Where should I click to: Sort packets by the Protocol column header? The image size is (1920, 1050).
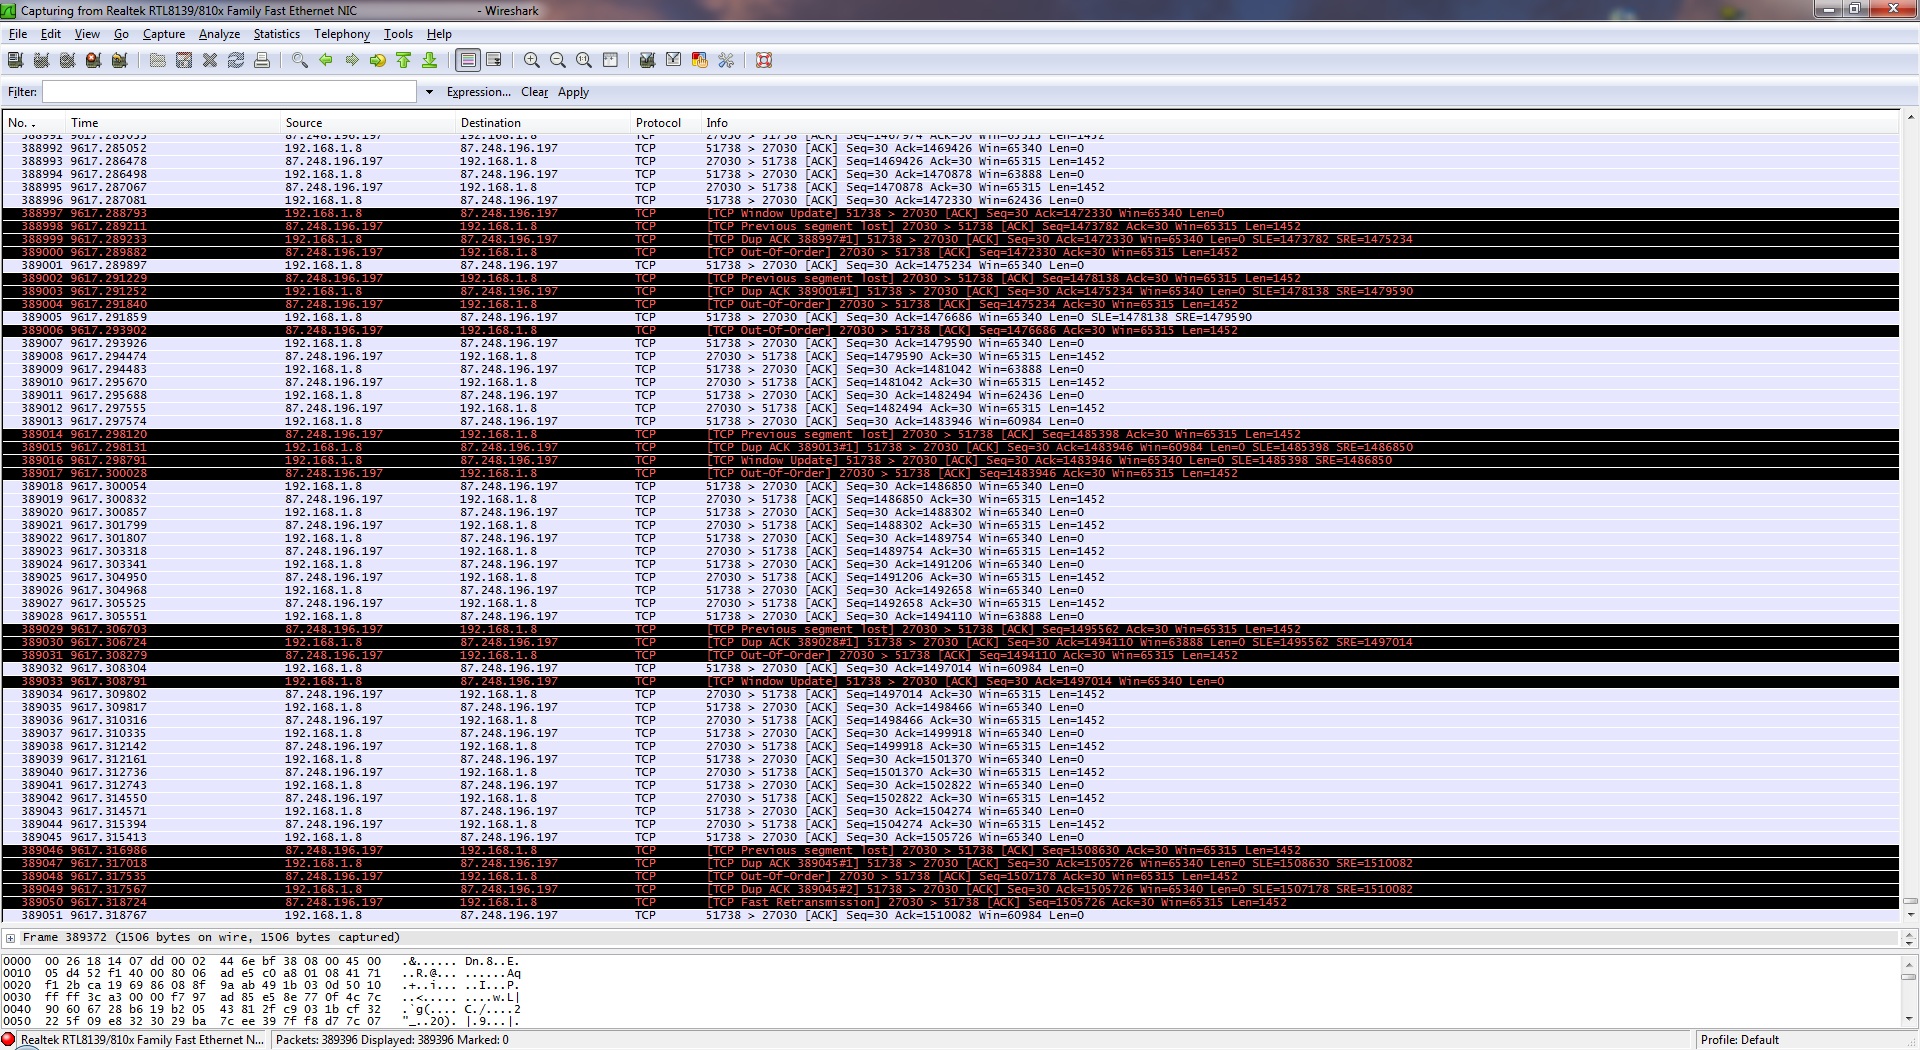[x=658, y=123]
